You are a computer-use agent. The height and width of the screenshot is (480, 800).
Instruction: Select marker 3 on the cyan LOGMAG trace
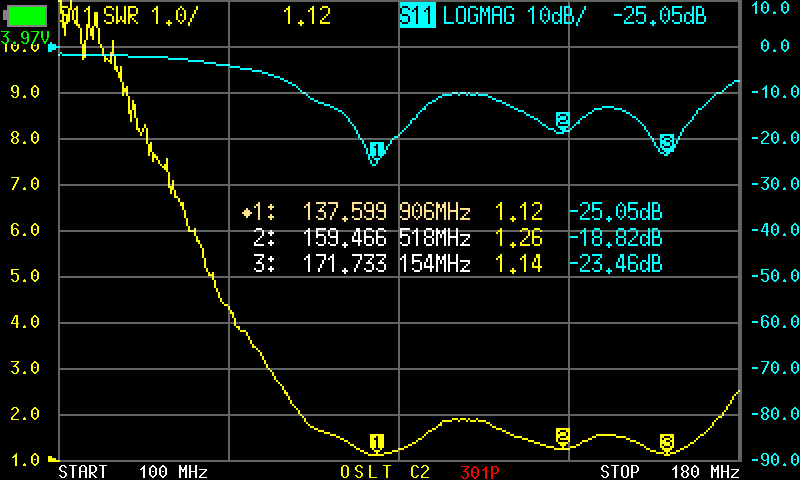point(667,143)
